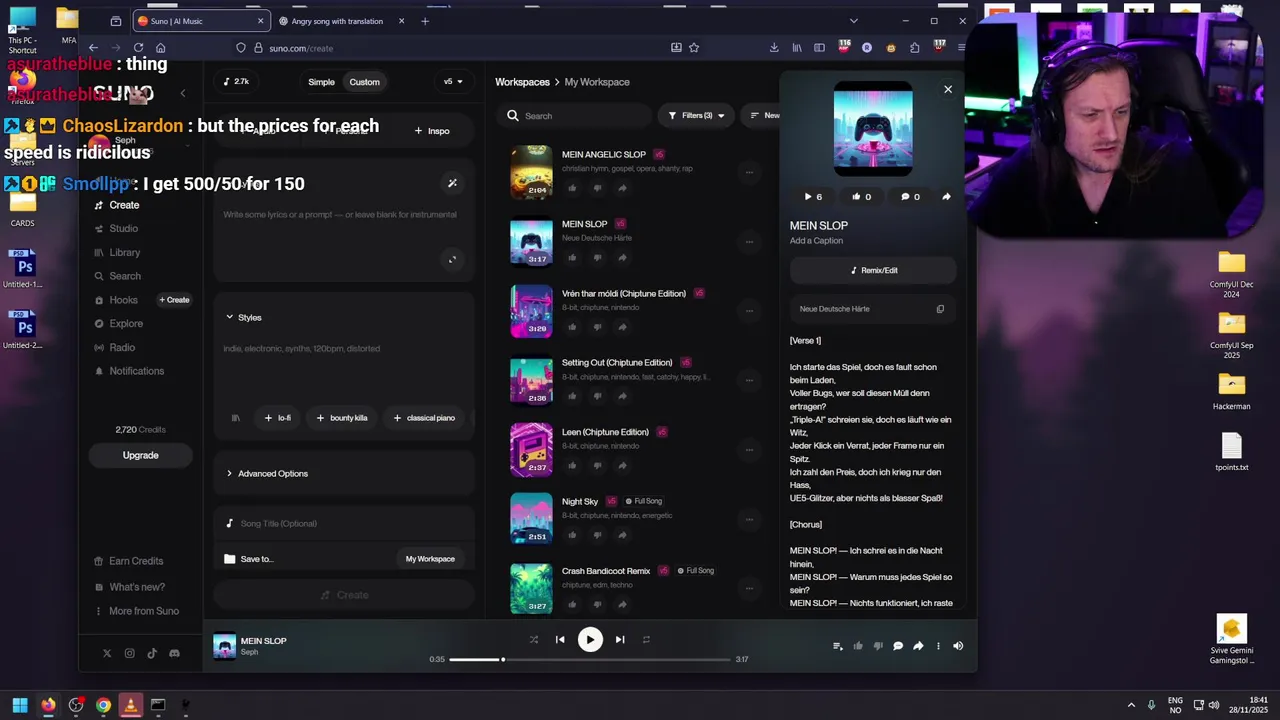The height and width of the screenshot is (720, 1280).
Task: Open Suno Discord link icon
Action: [x=174, y=653]
